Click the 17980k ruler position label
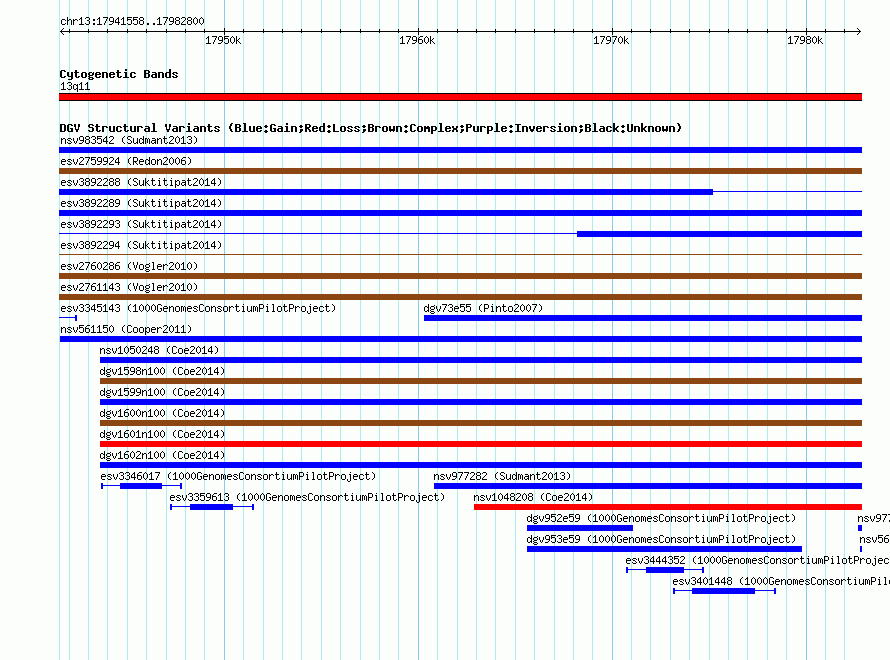This screenshot has width=890, height=660. (x=805, y=40)
